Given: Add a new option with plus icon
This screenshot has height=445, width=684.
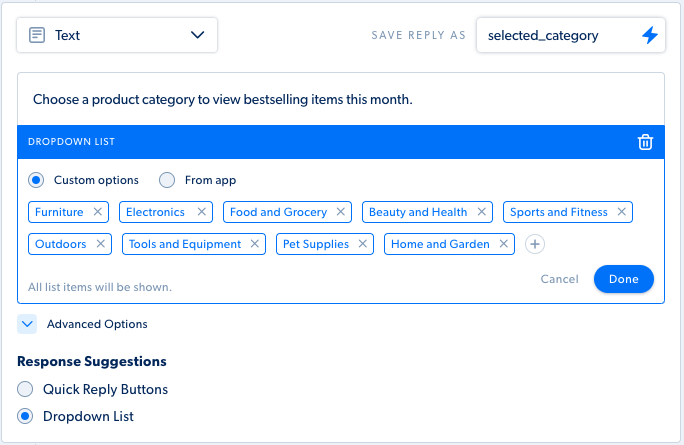Looking at the screenshot, I should point(535,244).
